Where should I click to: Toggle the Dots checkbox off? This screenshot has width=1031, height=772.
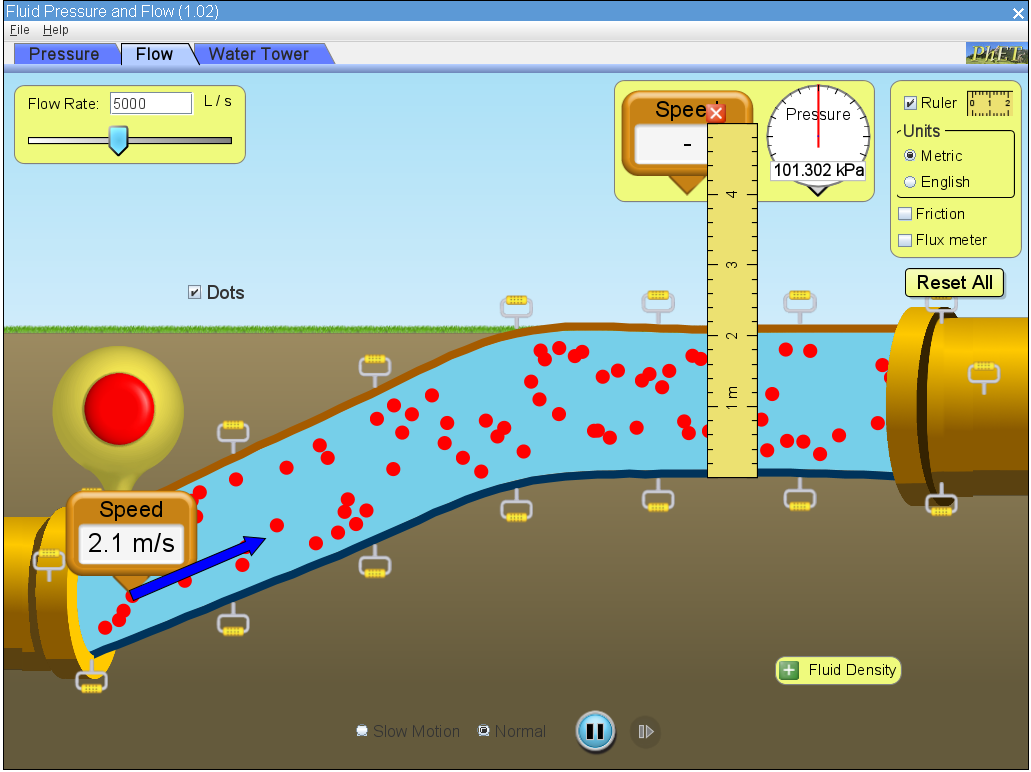pyautogui.click(x=192, y=292)
